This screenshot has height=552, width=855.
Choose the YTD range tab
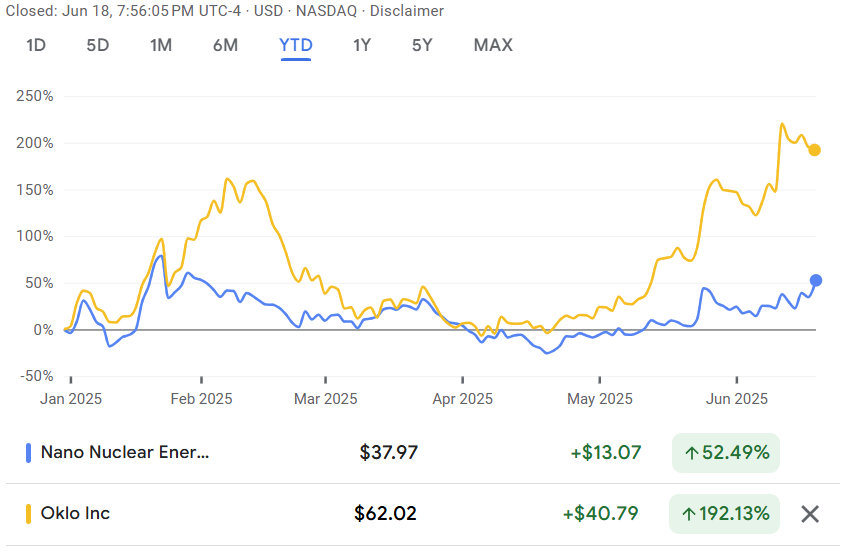pos(296,45)
